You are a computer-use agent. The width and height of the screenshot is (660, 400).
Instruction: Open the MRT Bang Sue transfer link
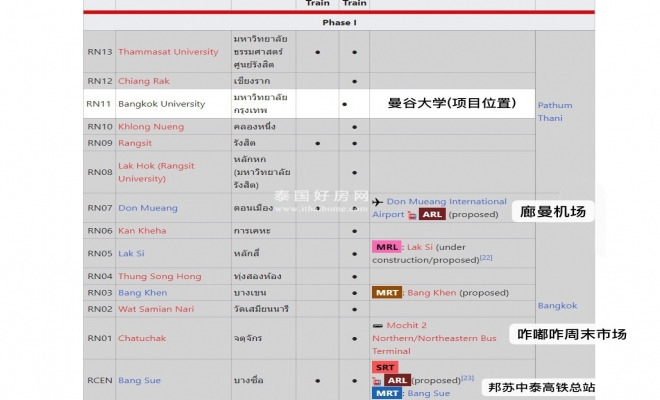(x=428, y=393)
